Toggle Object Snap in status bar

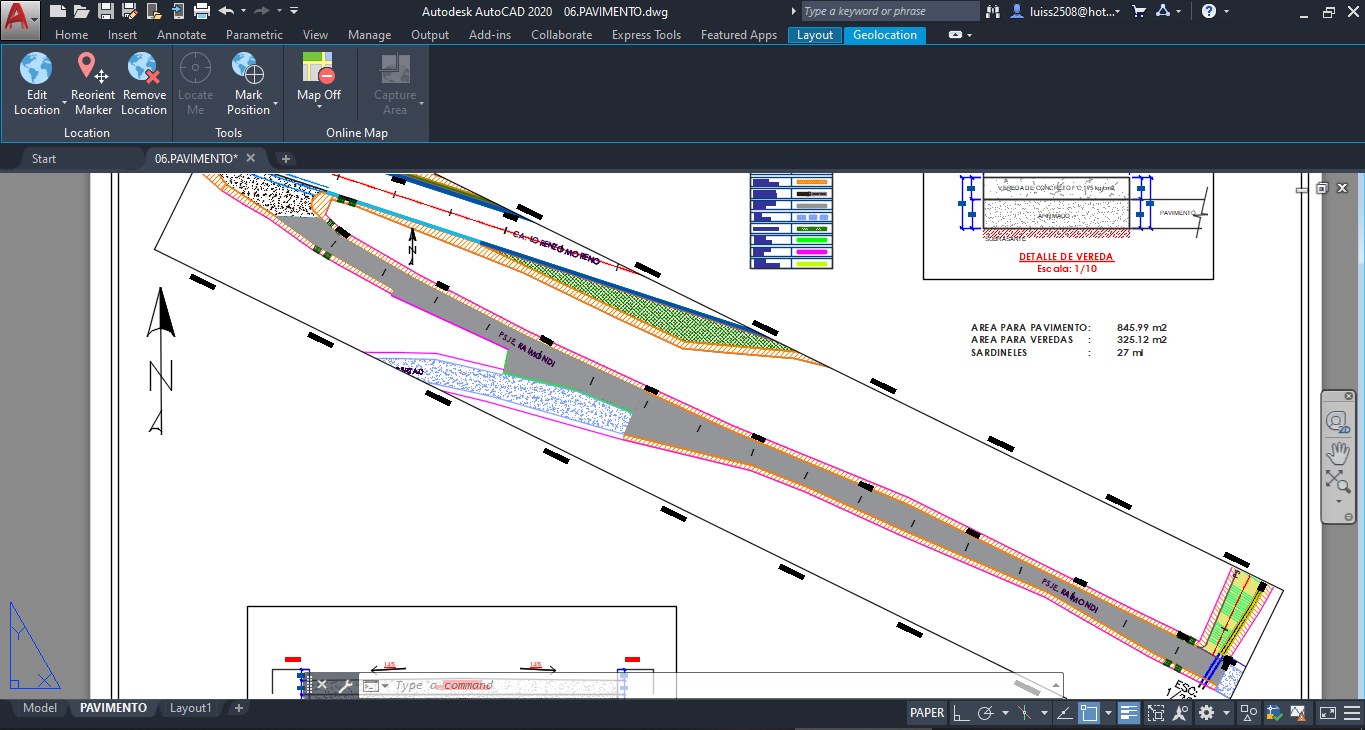click(1090, 713)
